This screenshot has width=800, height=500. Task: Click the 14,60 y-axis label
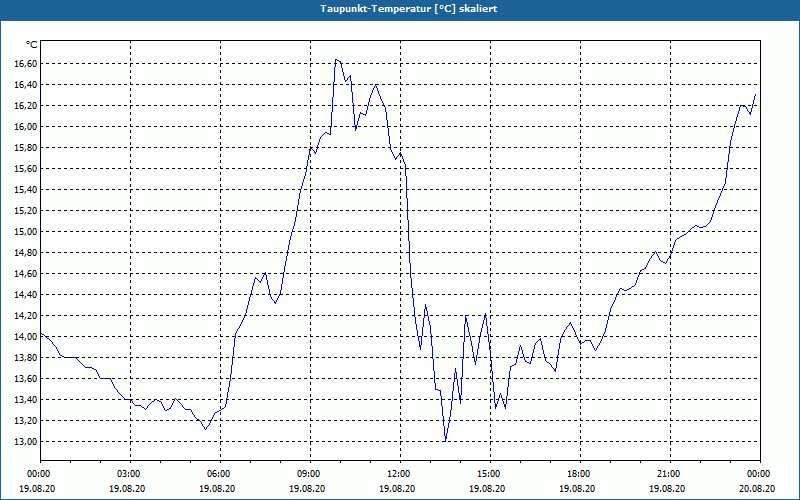[25, 273]
